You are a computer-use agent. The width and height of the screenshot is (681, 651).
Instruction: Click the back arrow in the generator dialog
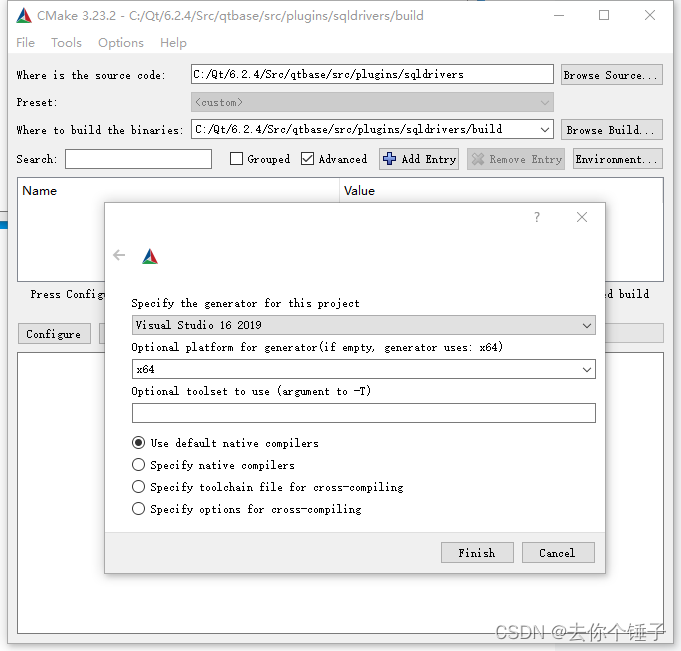coord(119,255)
